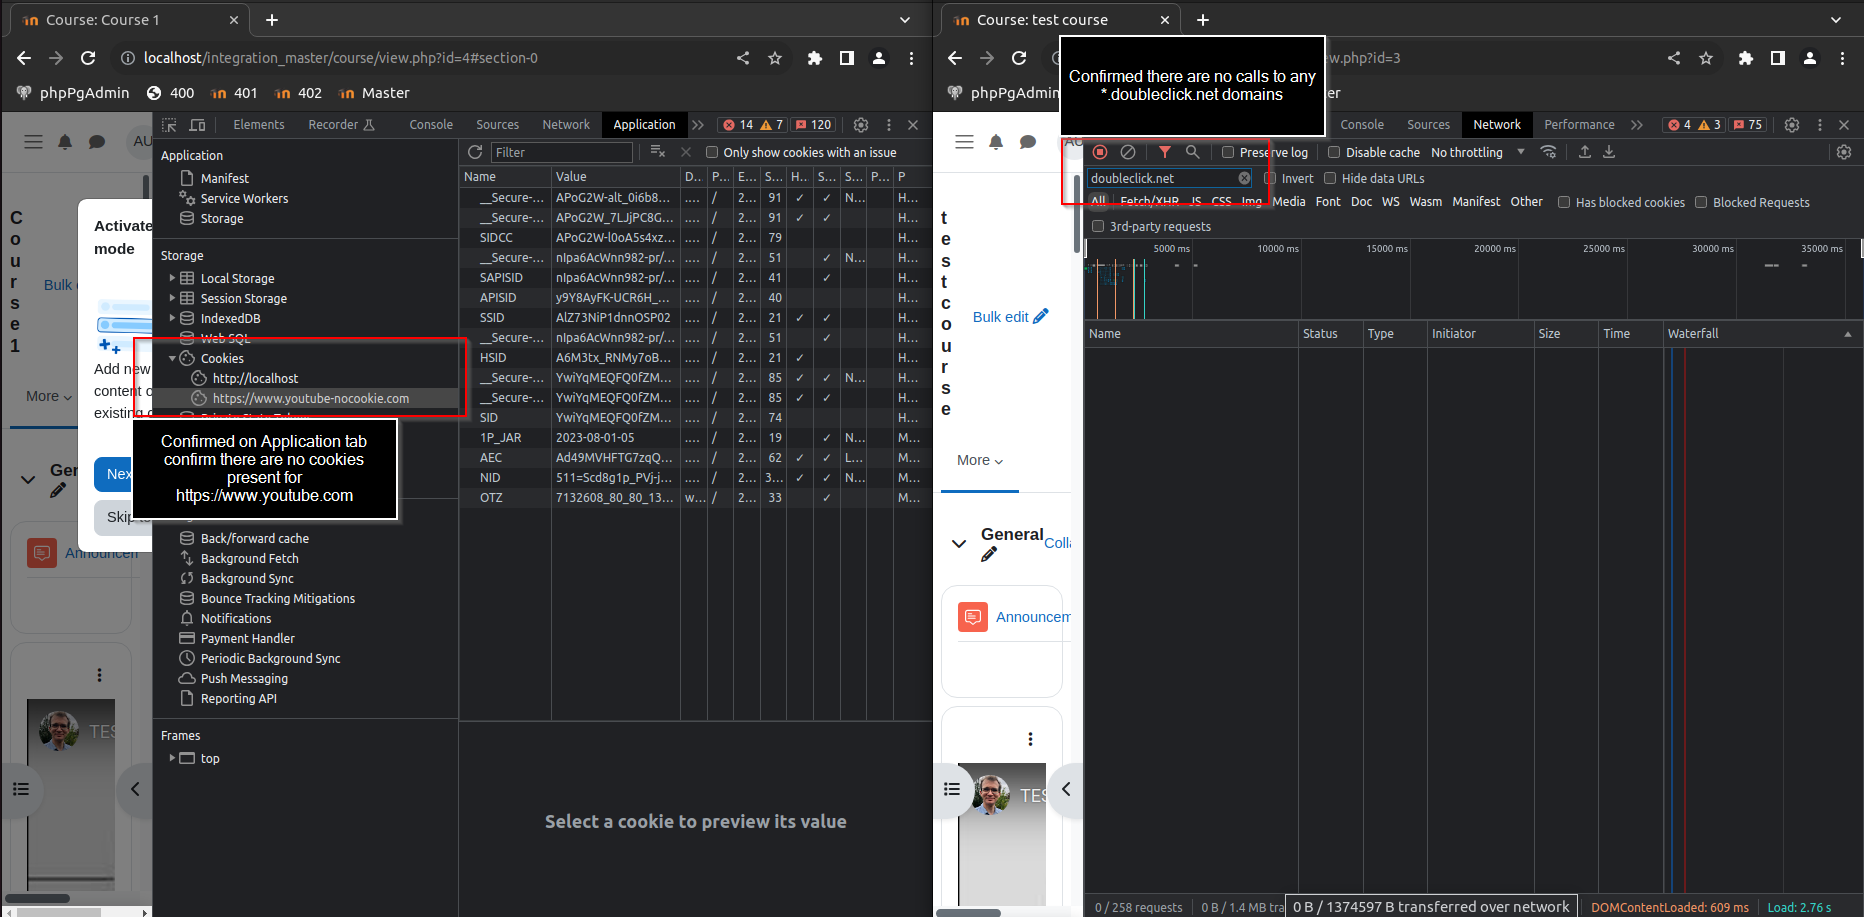Share the left page URL

pyautogui.click(x=742, y=58)
